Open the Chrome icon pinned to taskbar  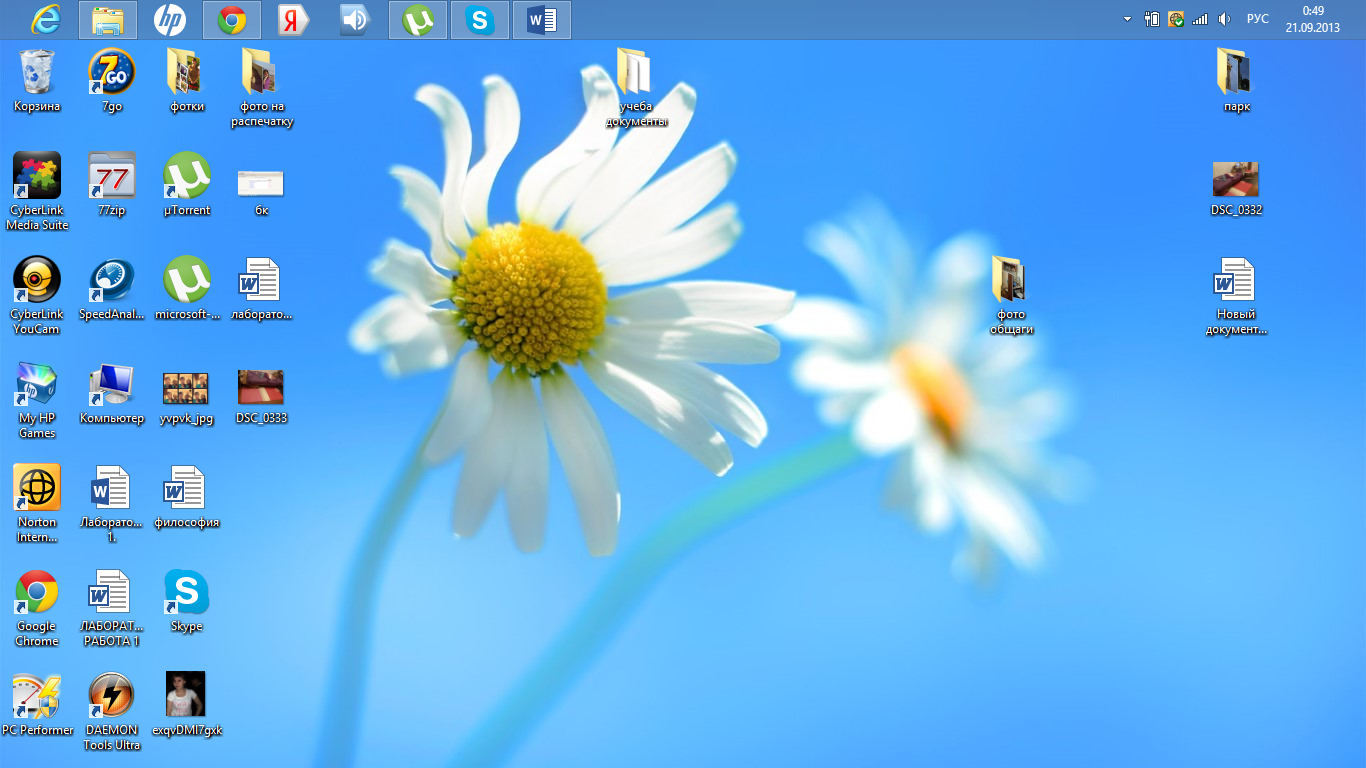(232, 20)
